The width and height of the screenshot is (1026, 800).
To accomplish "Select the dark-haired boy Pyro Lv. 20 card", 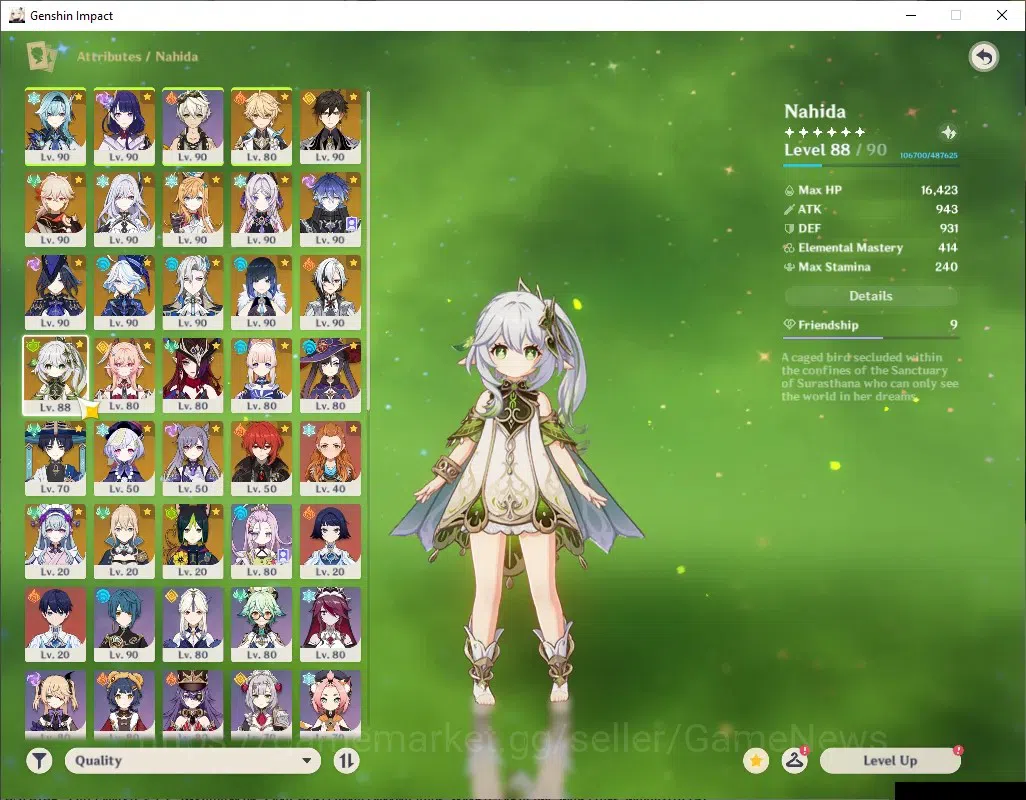I will point(56,625).
